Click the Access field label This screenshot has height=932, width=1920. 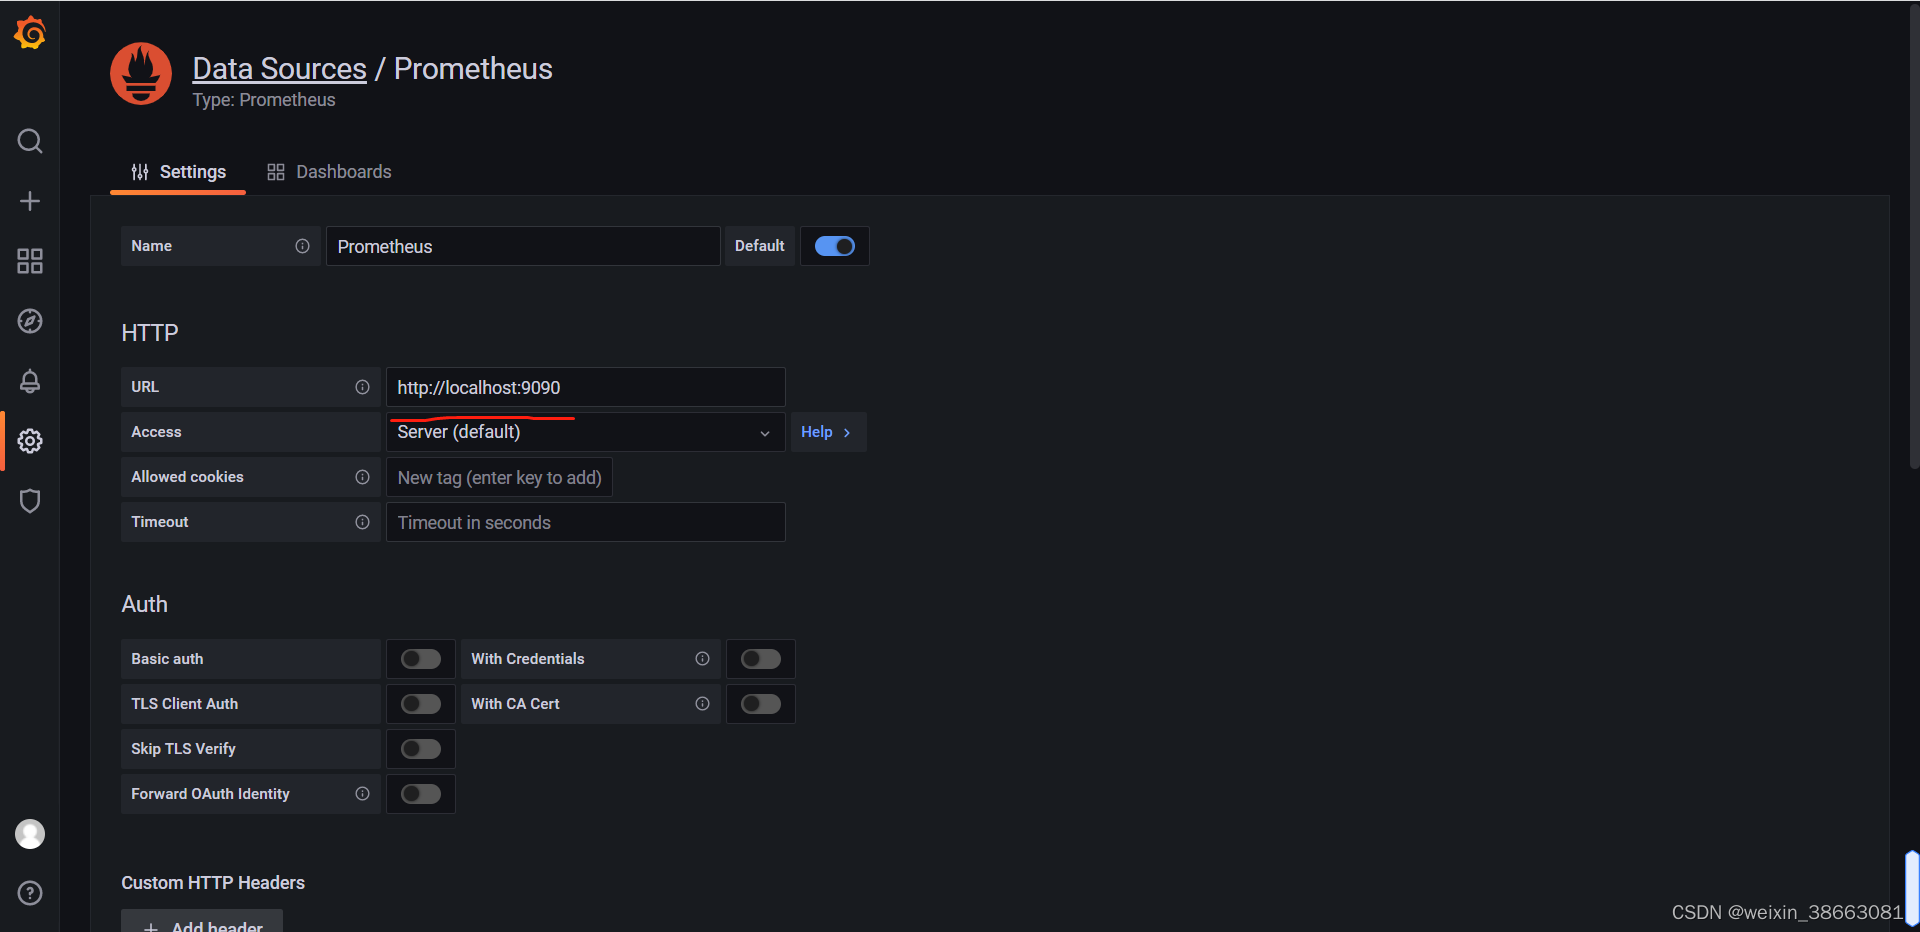157,432
